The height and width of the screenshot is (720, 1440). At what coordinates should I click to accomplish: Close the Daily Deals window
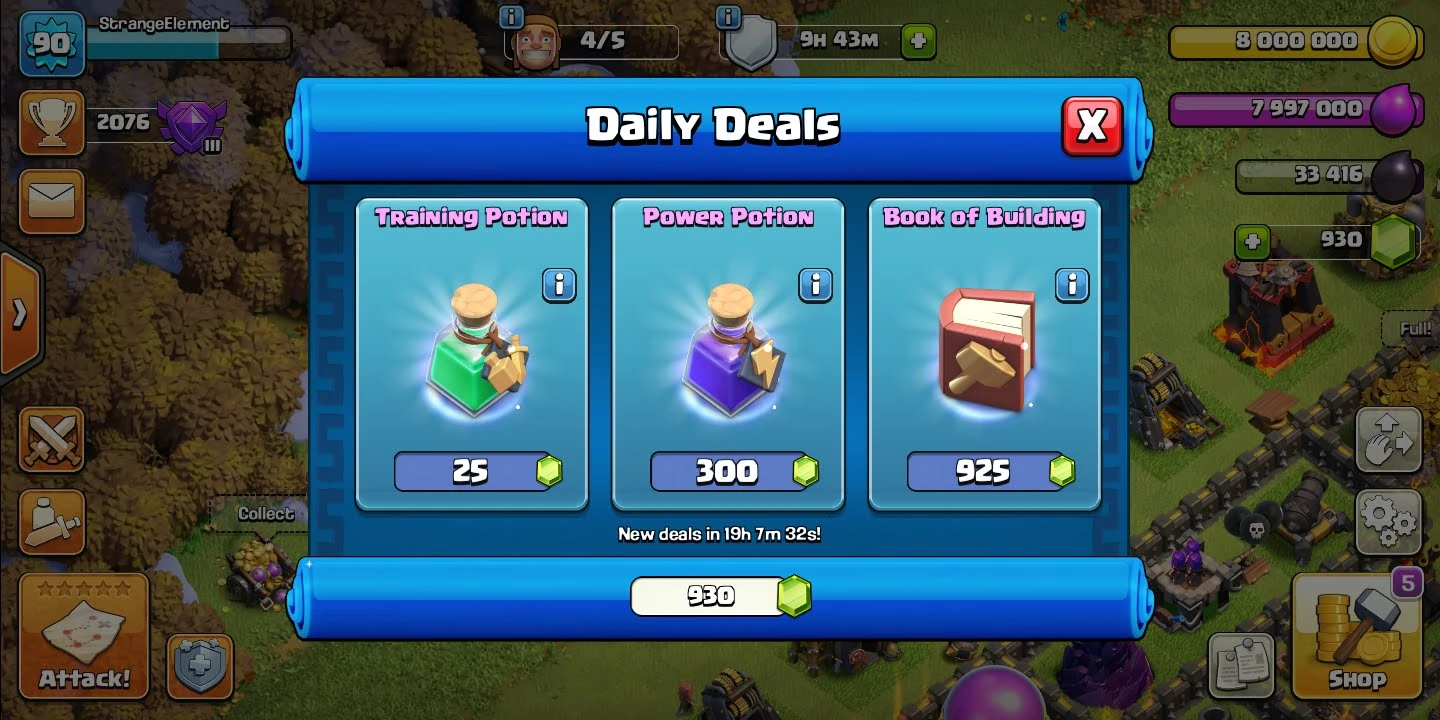click(1092, 126)
